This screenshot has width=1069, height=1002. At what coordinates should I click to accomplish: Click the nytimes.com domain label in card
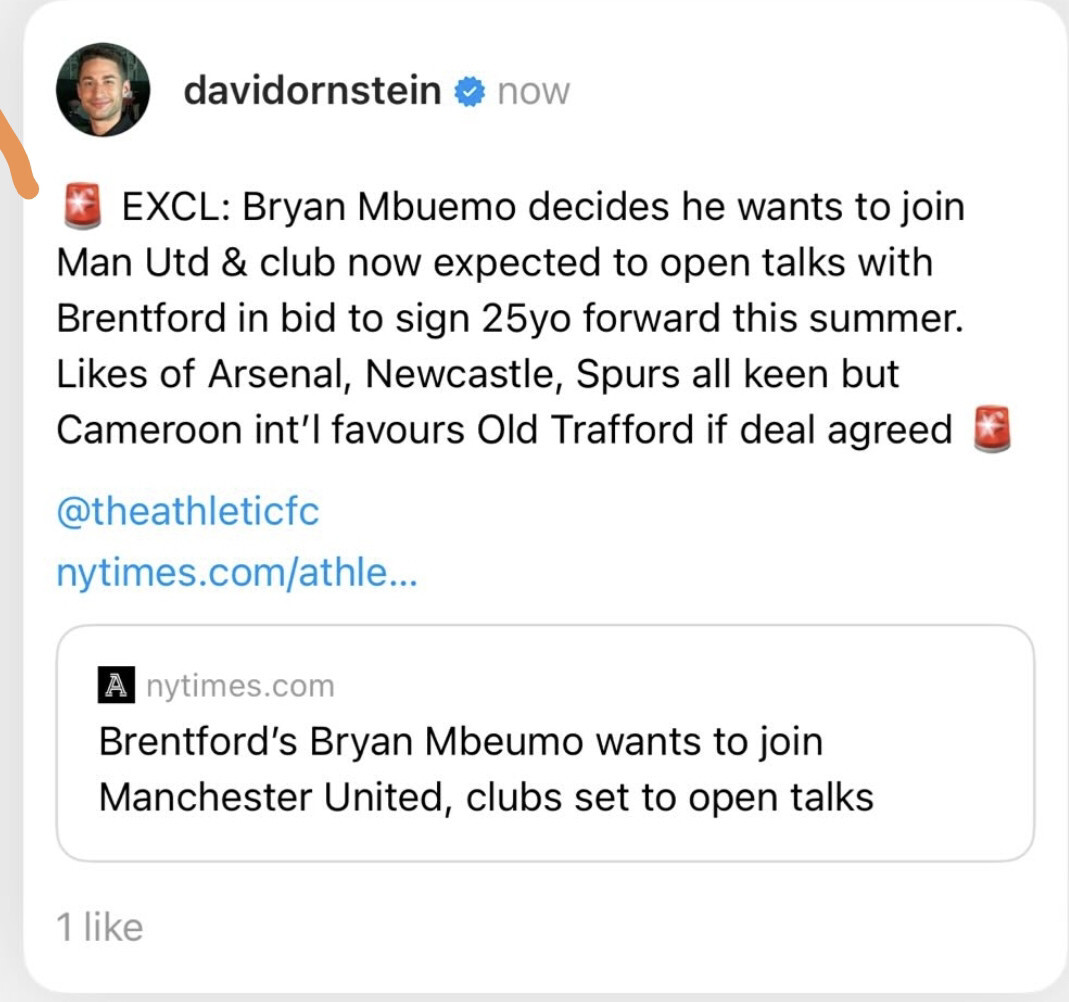[x=240, y=686]
